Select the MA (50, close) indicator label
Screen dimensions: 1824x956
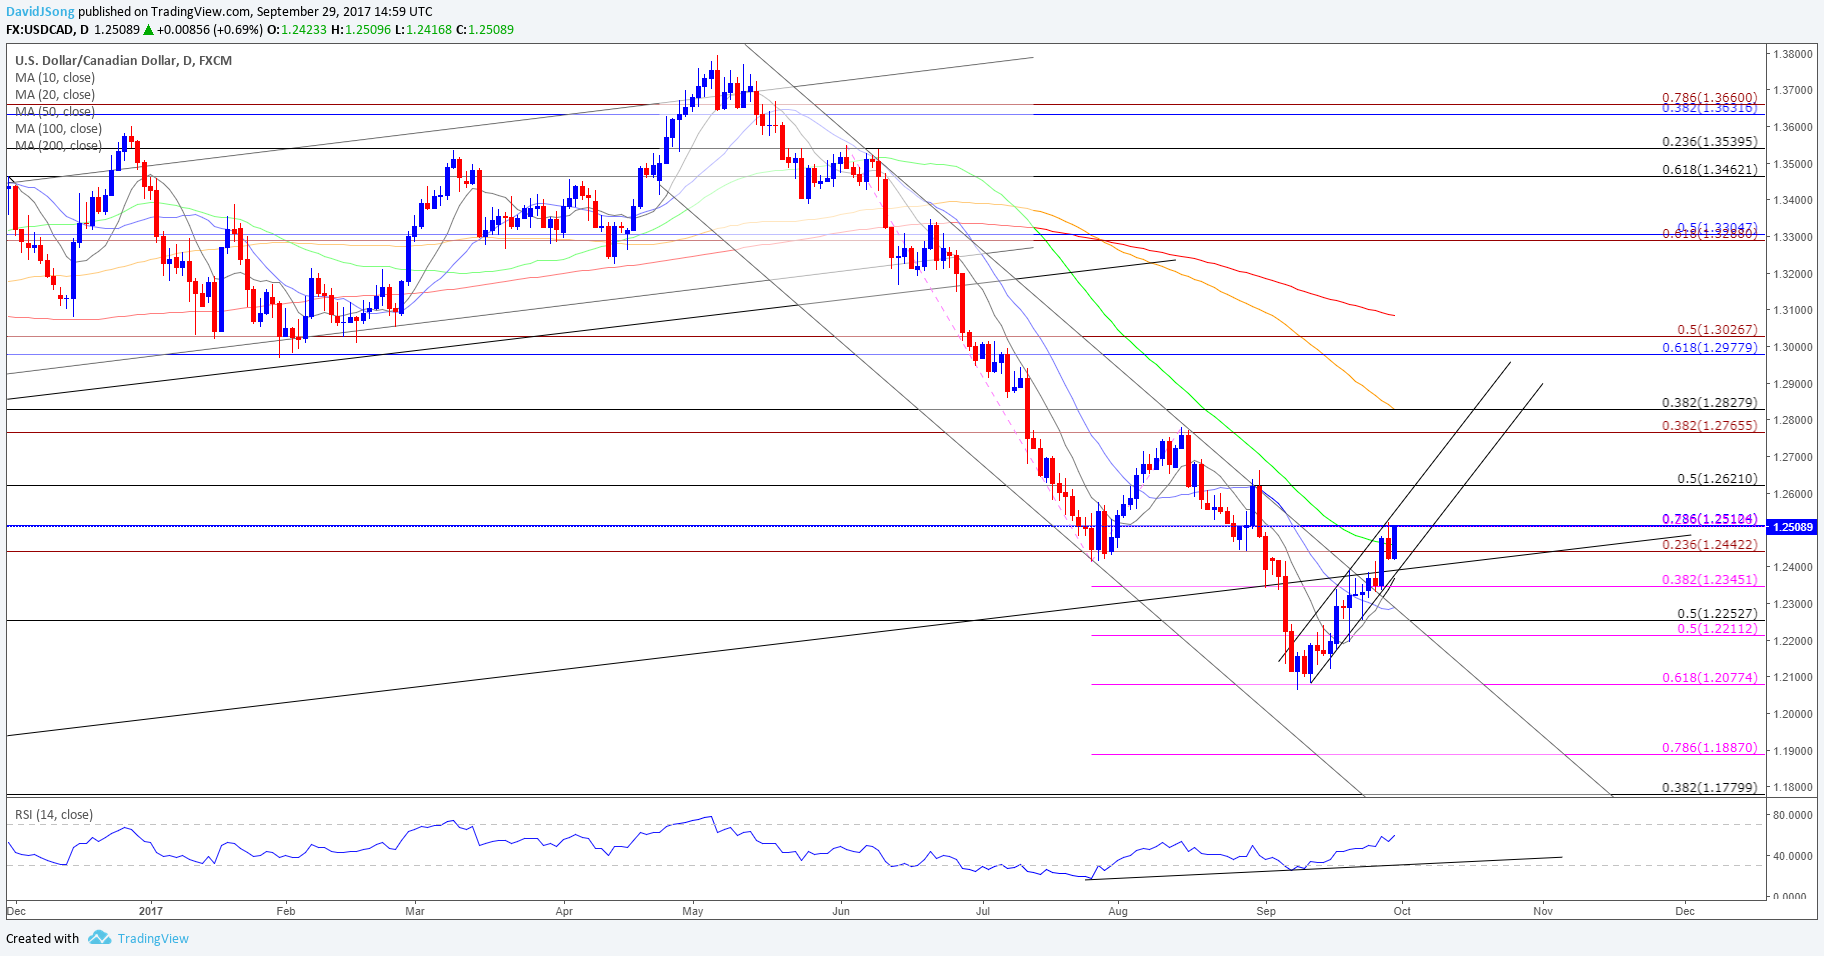(55, 112)
